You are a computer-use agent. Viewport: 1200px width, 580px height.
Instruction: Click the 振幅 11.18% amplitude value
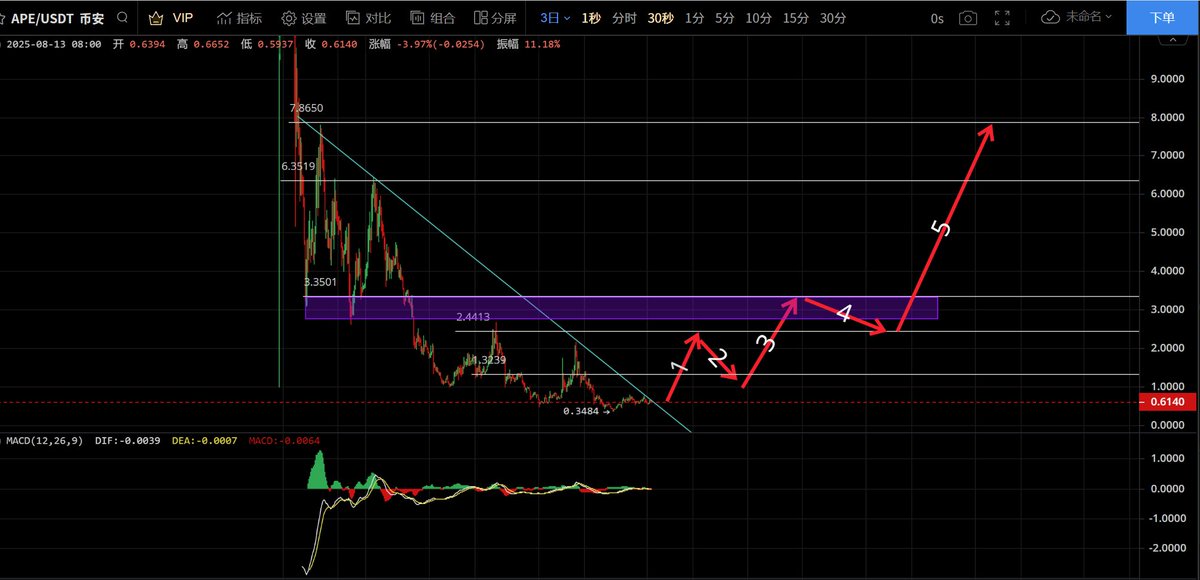[x=529, y=44]
